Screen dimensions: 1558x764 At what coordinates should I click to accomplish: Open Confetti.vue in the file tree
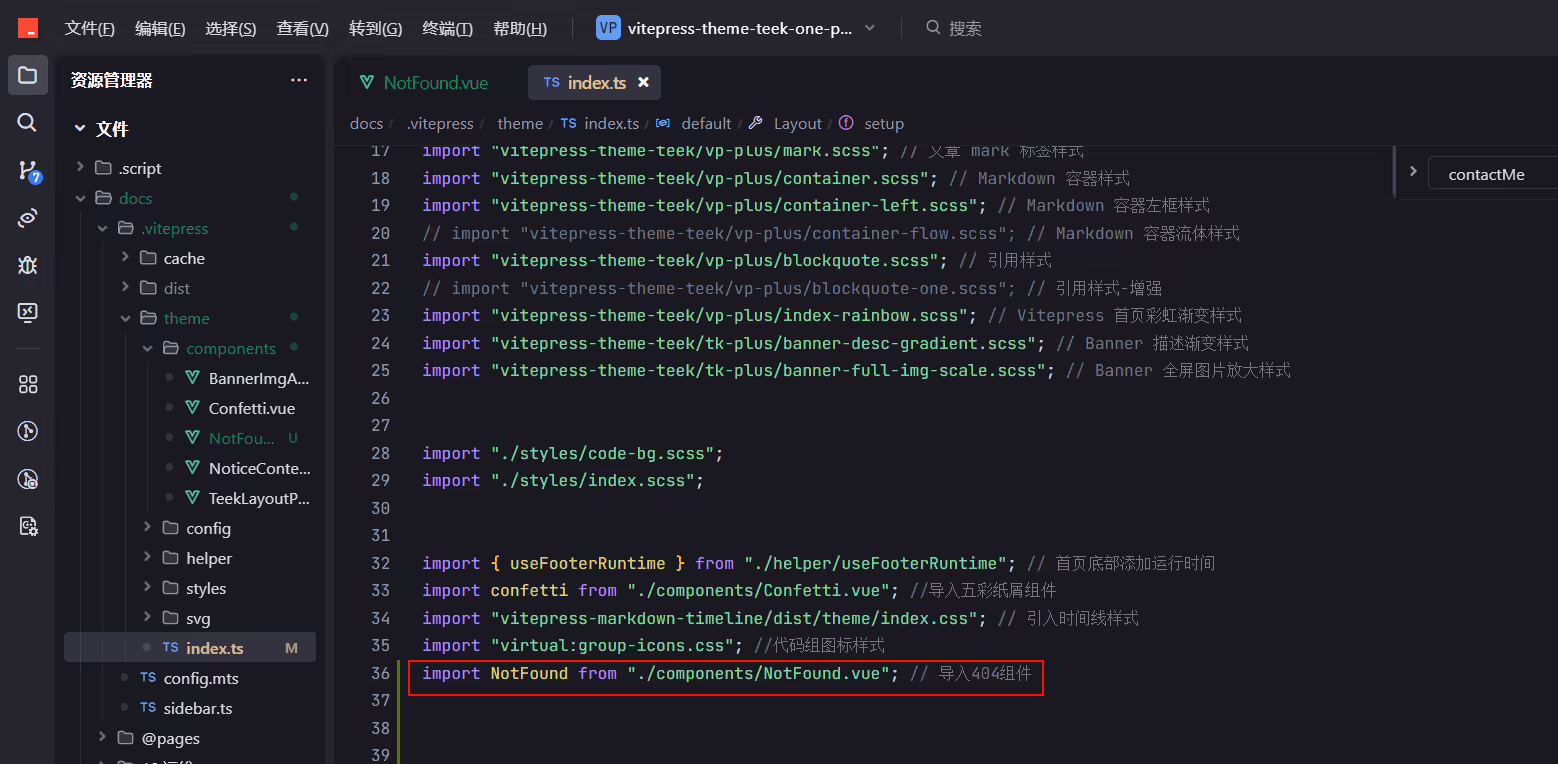pyautogui.click(x=252, y=408)
